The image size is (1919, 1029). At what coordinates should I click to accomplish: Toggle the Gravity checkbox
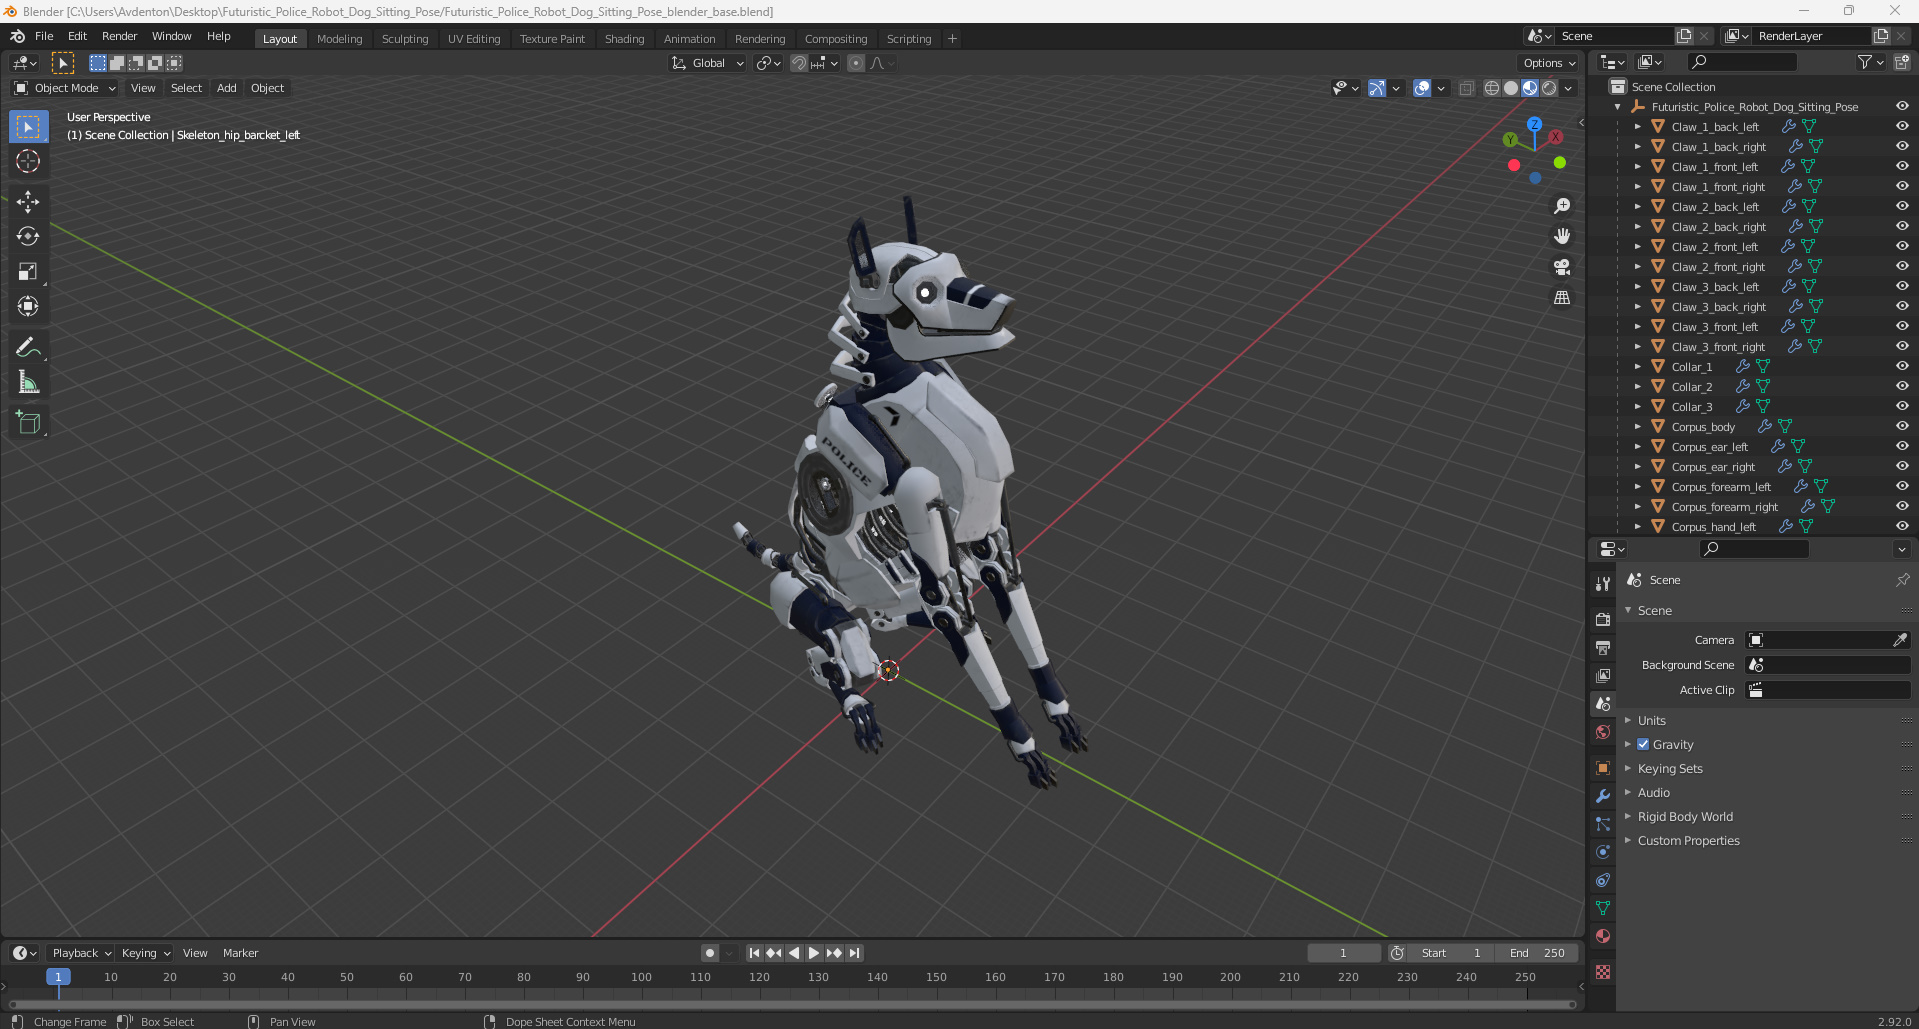(x=1643, y=744)
